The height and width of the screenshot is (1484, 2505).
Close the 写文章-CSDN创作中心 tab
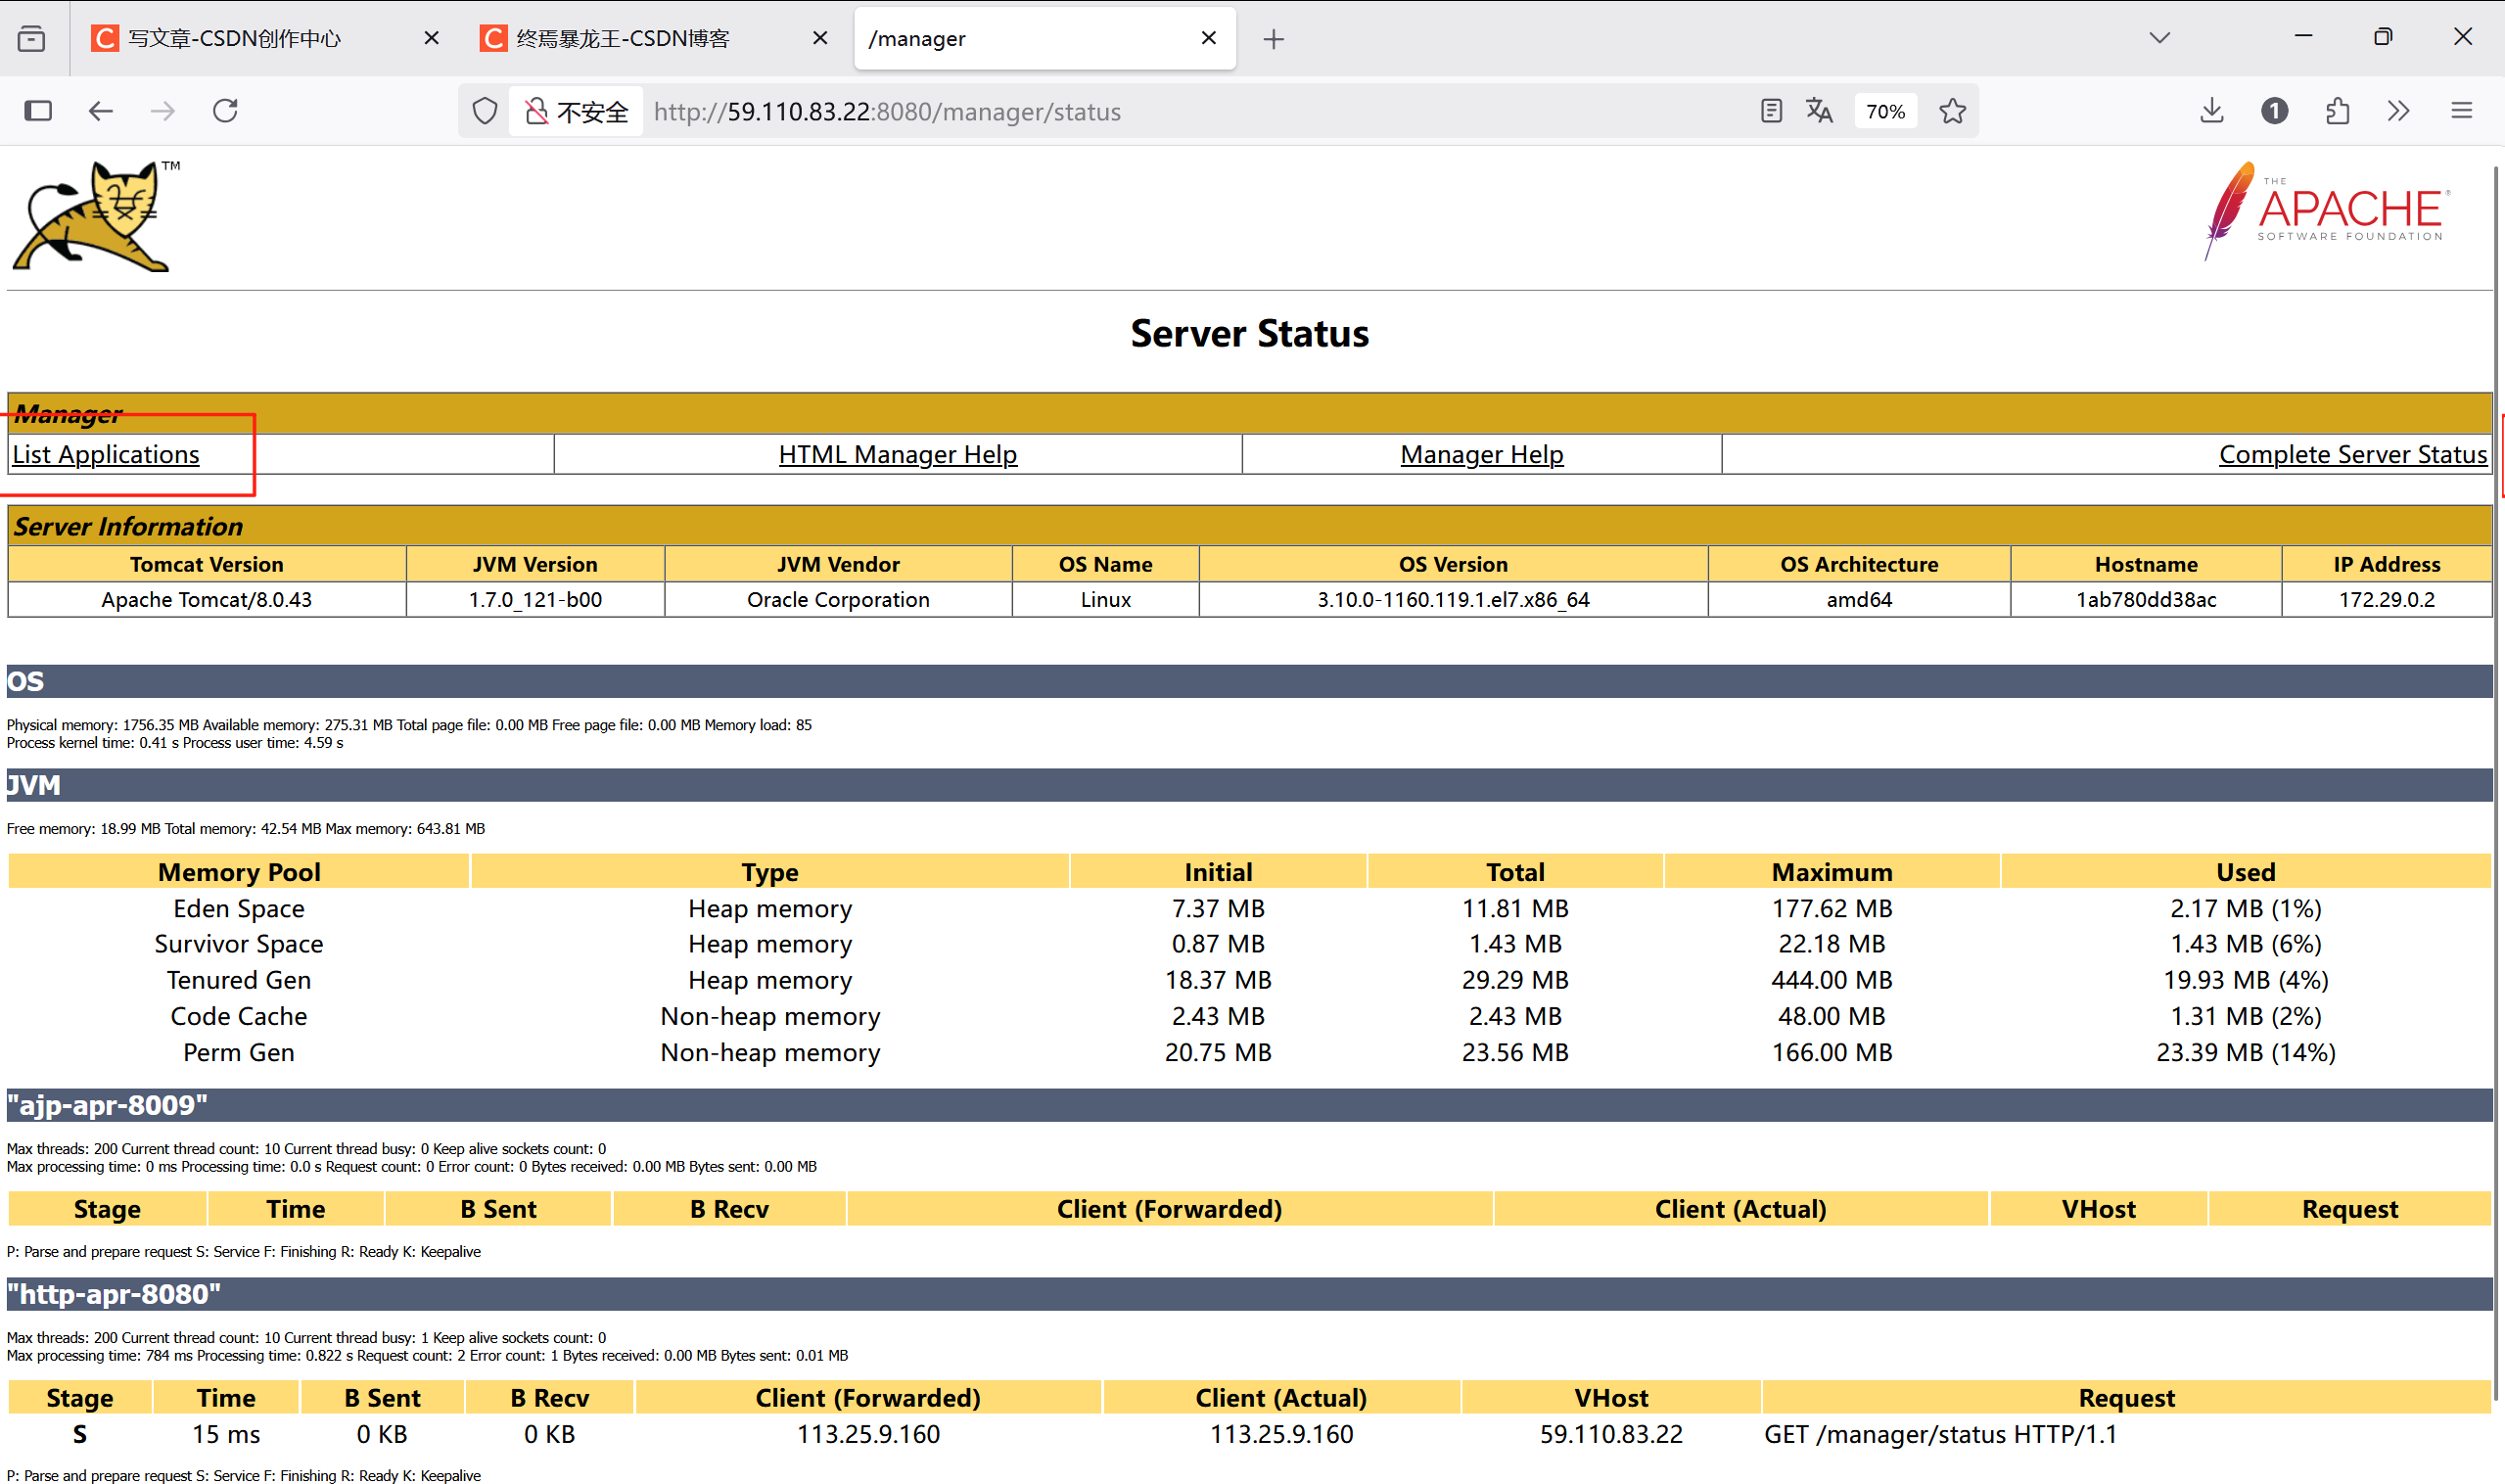432,38
